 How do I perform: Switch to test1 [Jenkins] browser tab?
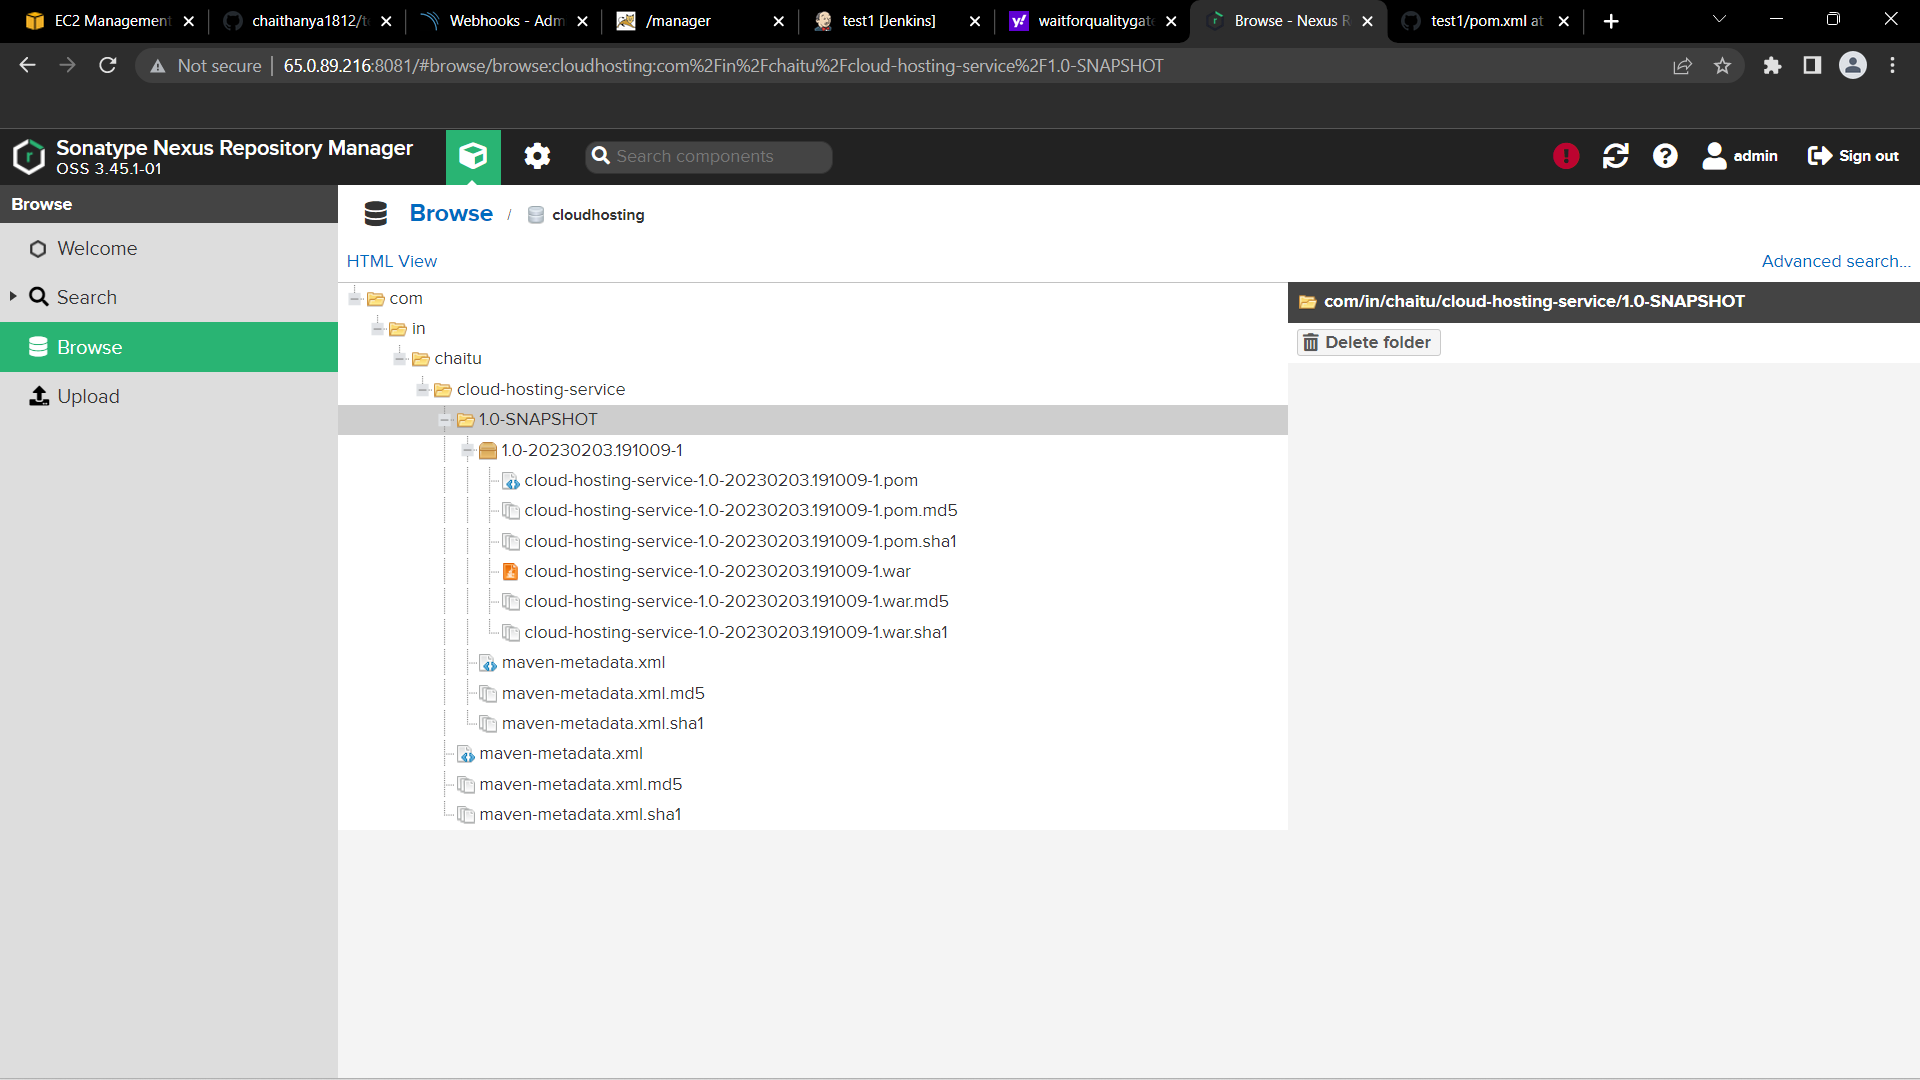888,21
